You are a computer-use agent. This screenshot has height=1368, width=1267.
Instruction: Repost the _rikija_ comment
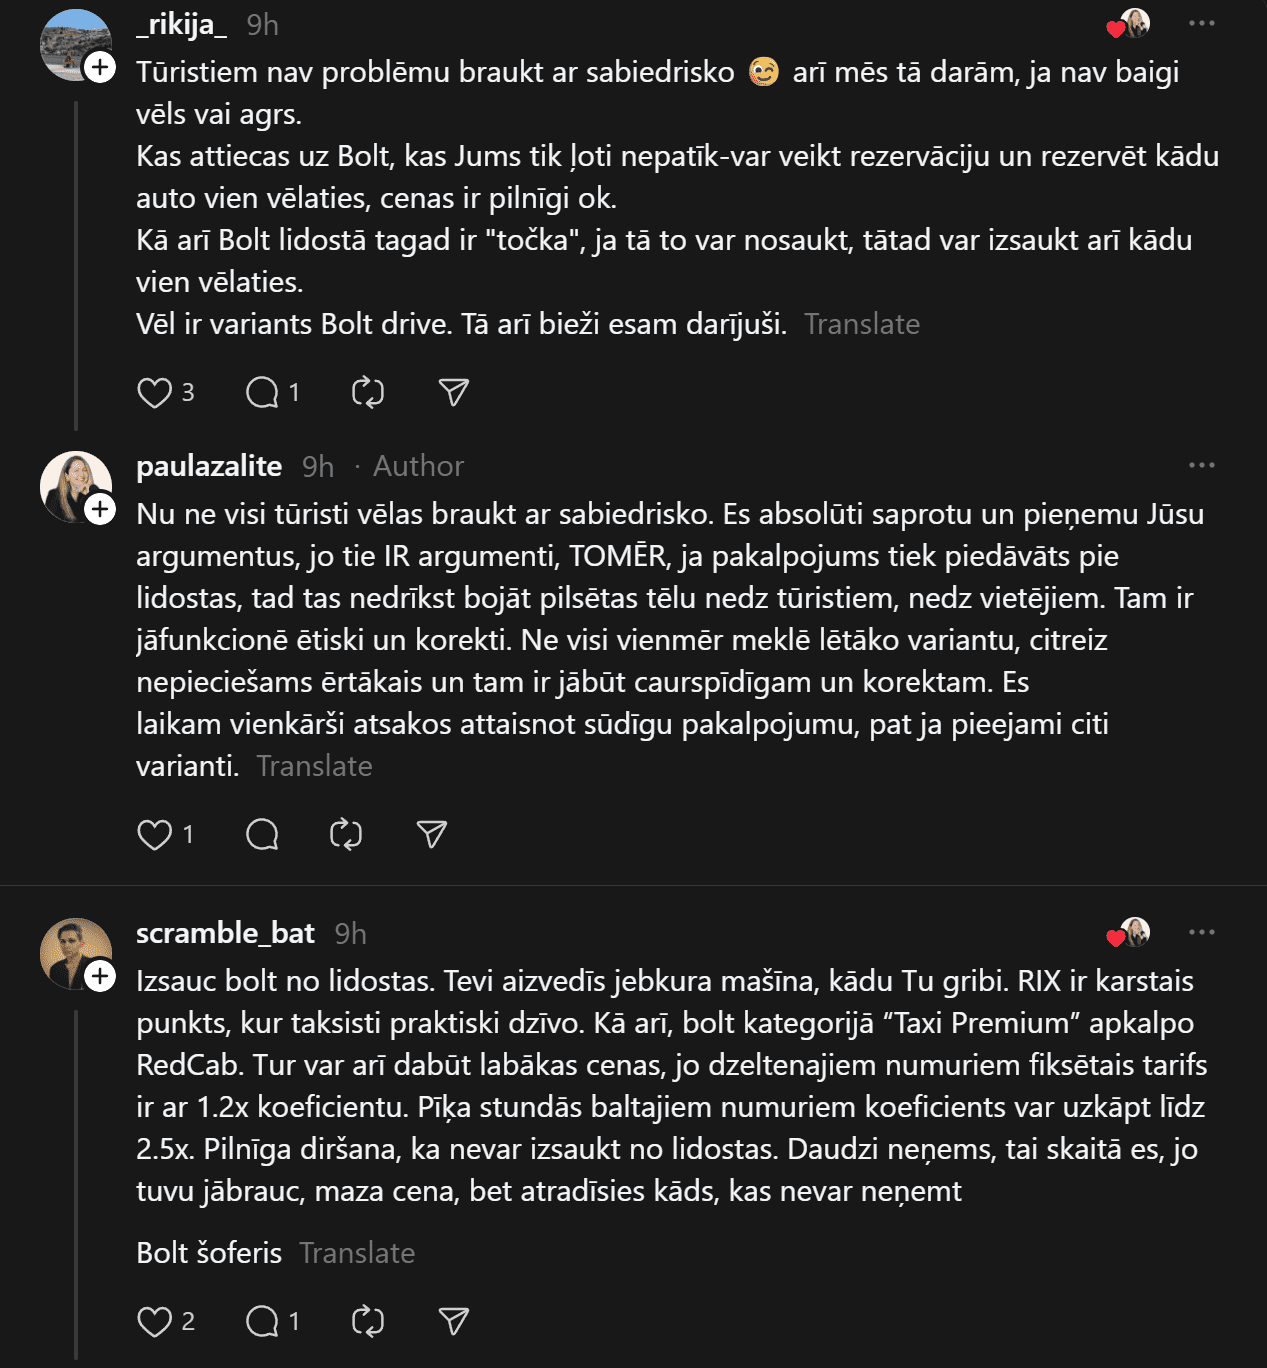point(368,393)
